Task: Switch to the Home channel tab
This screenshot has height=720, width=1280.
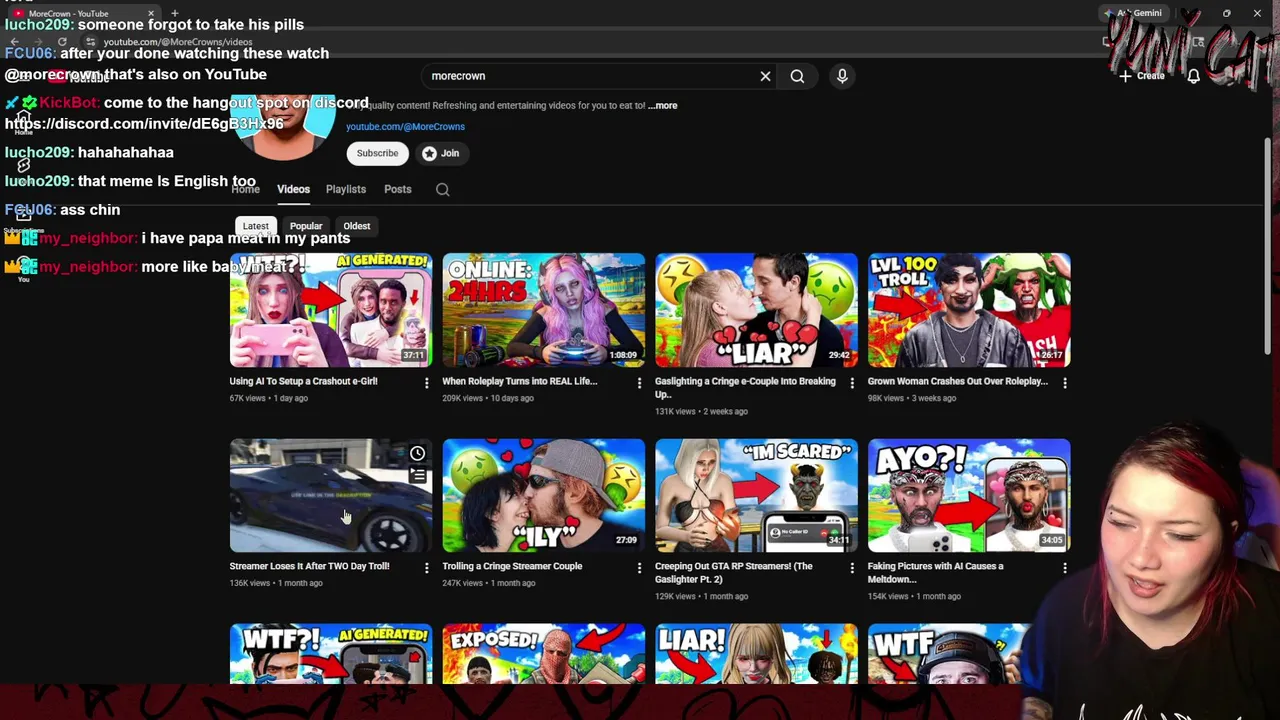Action: [245, 189]
